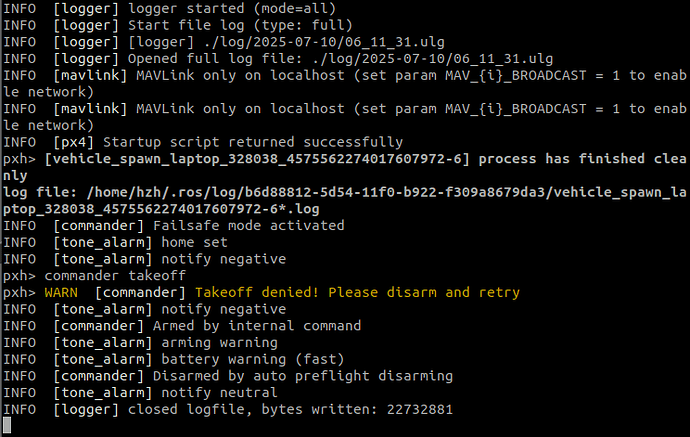Click the 'process has finished' bold message
The width and height of the screenshot is (690, 437).
coord(561,158)
